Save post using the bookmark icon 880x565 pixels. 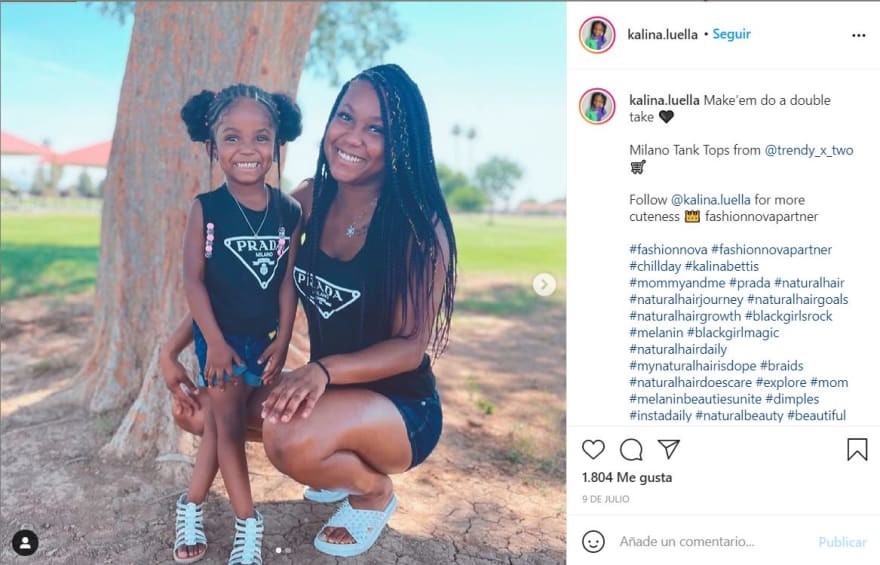click(857, 449)
